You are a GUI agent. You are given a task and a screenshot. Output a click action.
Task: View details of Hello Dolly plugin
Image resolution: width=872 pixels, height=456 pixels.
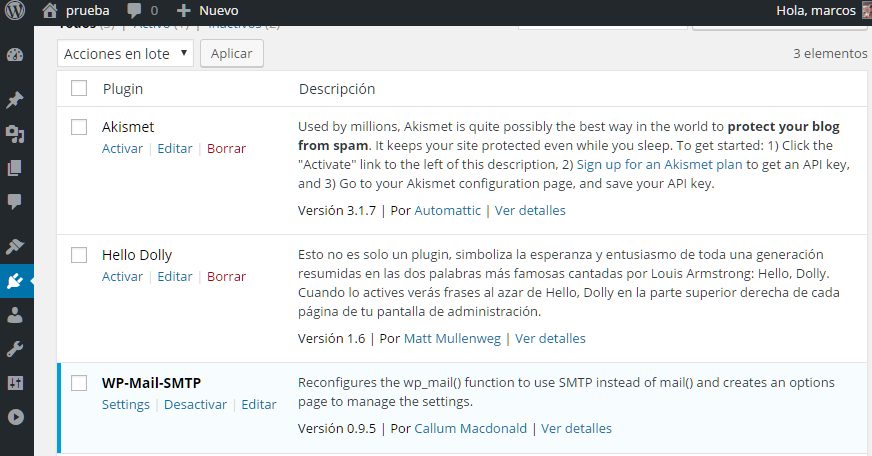pos(550,338)
